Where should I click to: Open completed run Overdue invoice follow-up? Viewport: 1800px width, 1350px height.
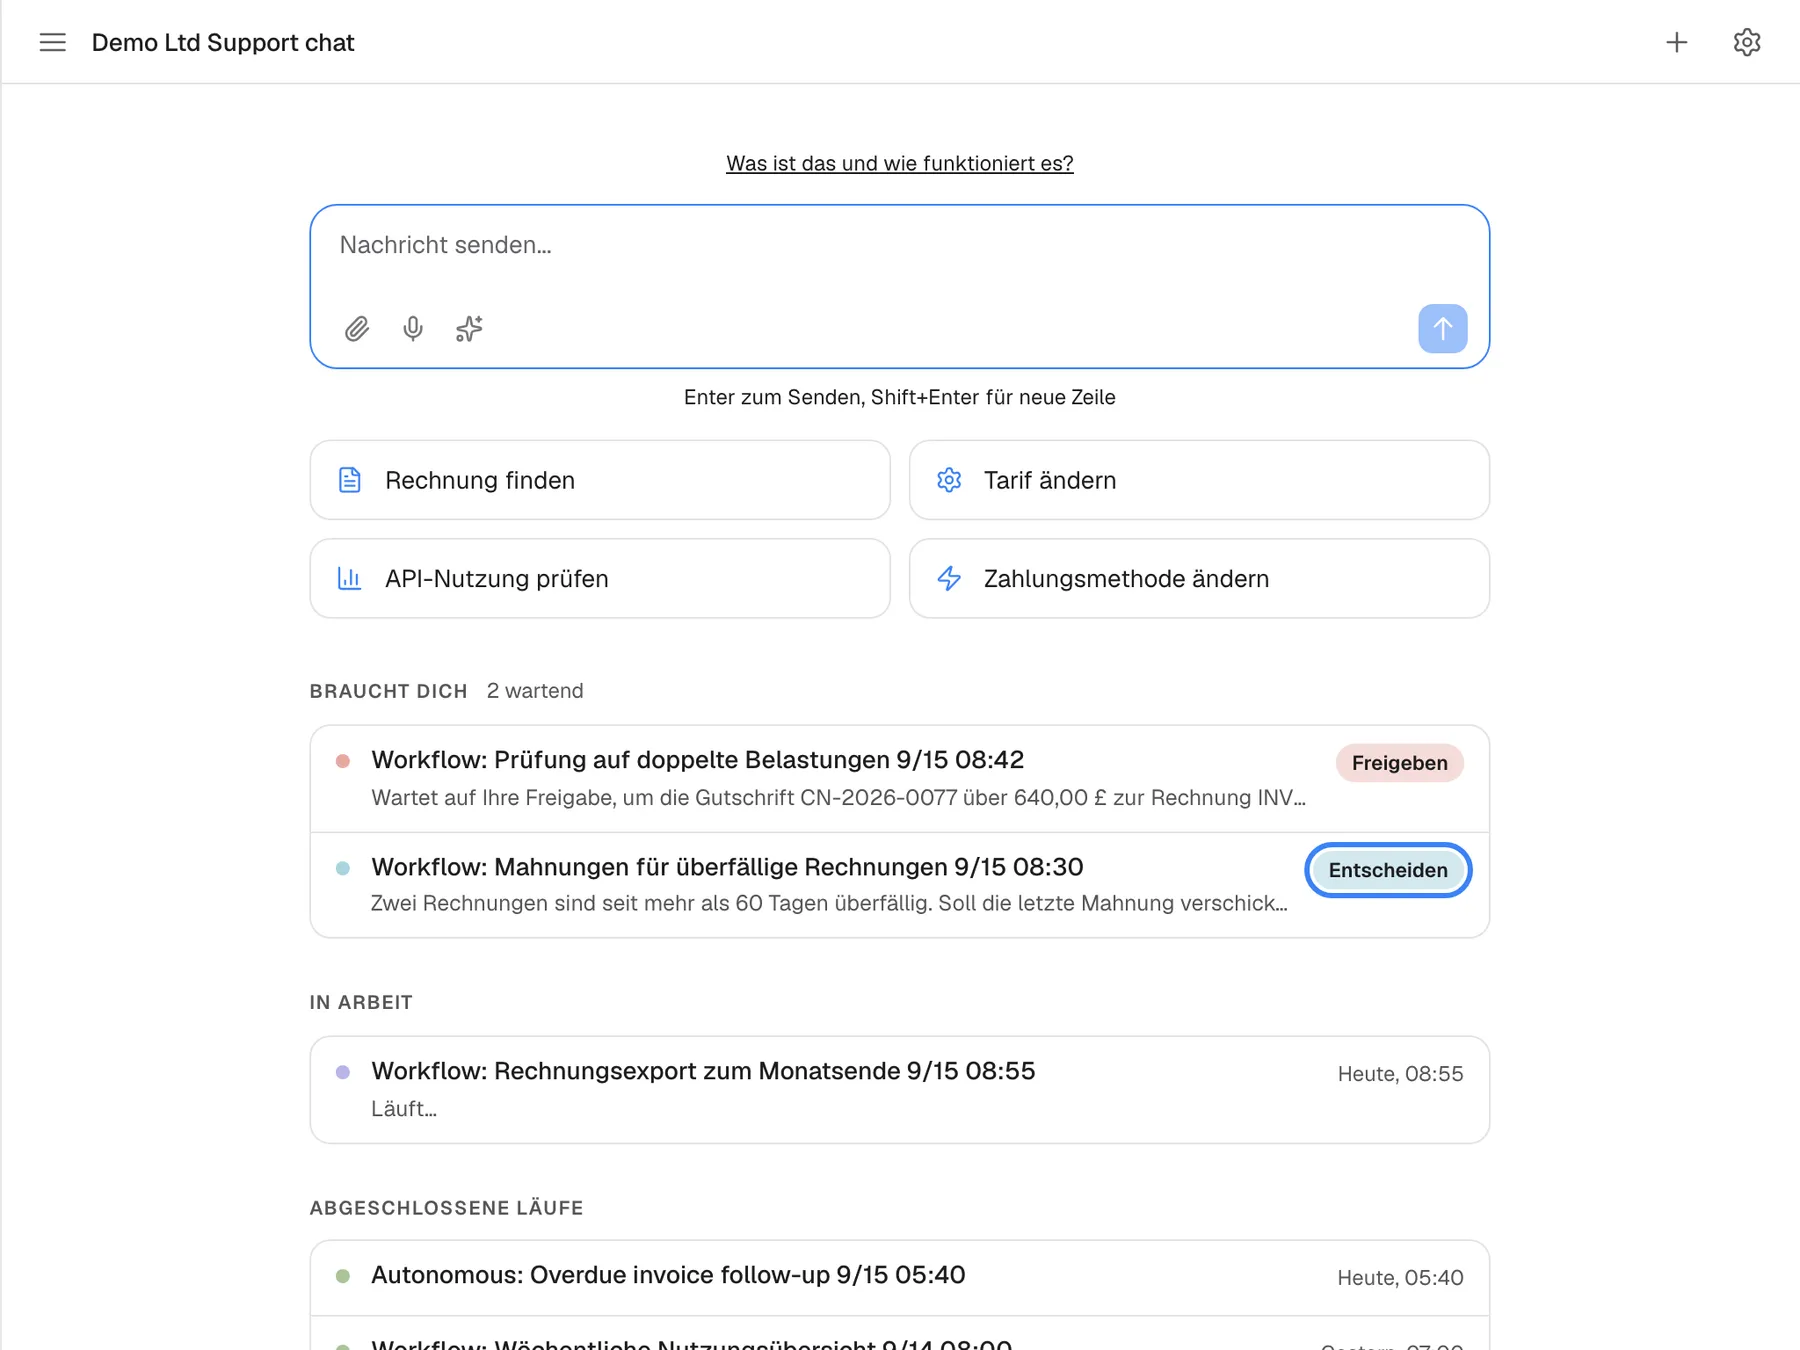pos(899,1277)
